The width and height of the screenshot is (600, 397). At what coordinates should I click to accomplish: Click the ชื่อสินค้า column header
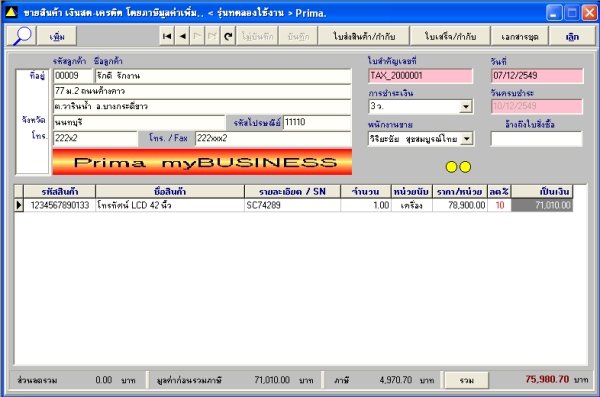coord(170,191)
